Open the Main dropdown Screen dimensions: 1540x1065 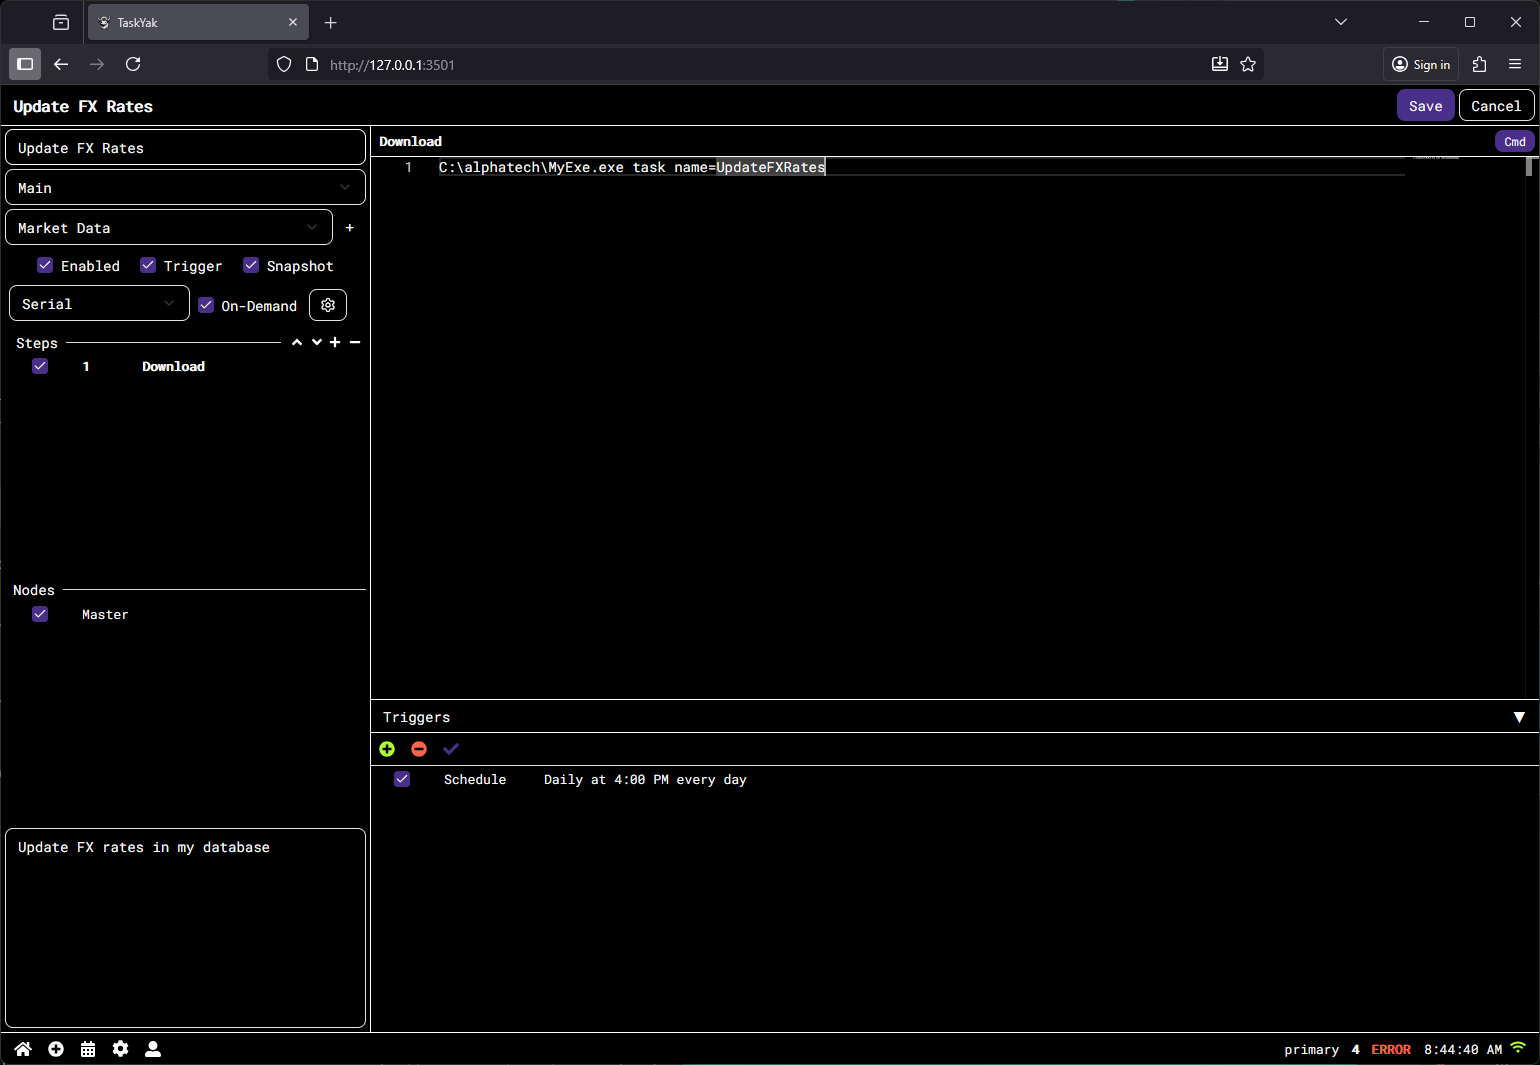[x=185, y=187]
